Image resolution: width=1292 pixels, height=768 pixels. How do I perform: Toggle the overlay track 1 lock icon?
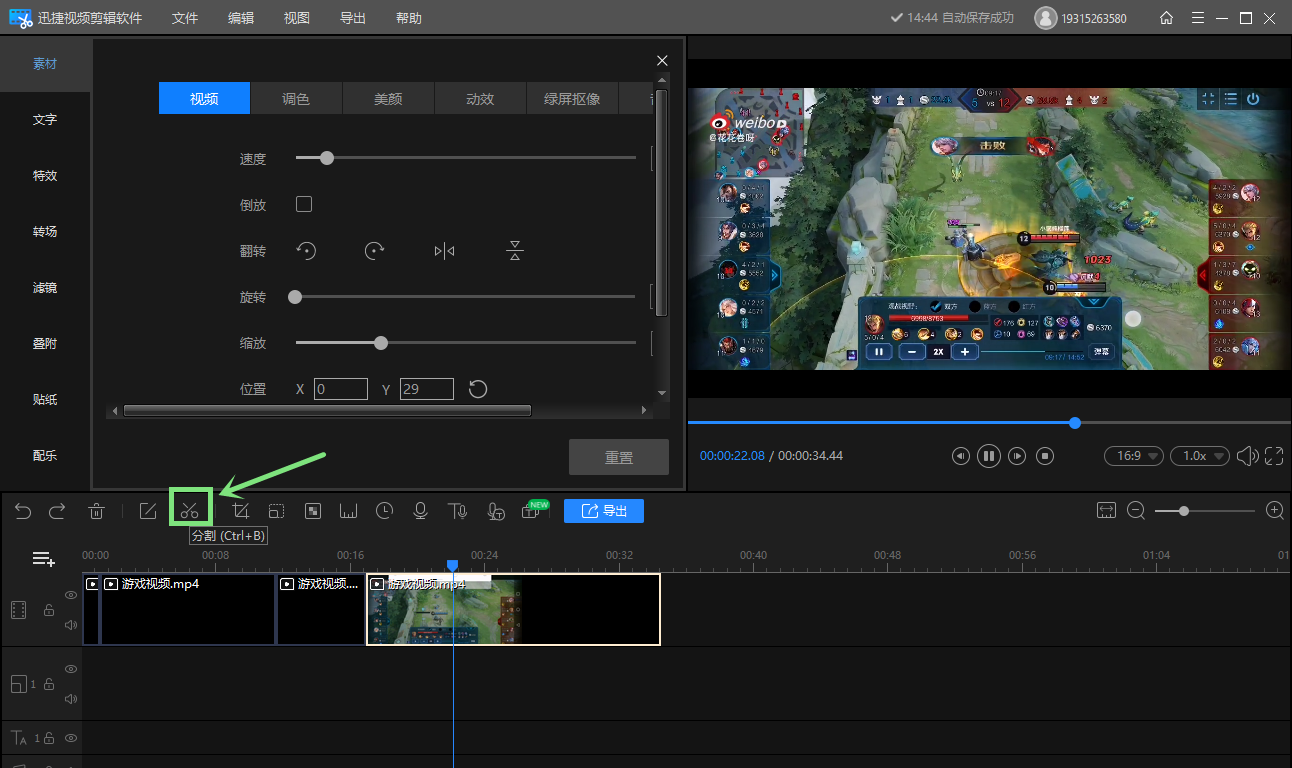click(x=48, y=684)
